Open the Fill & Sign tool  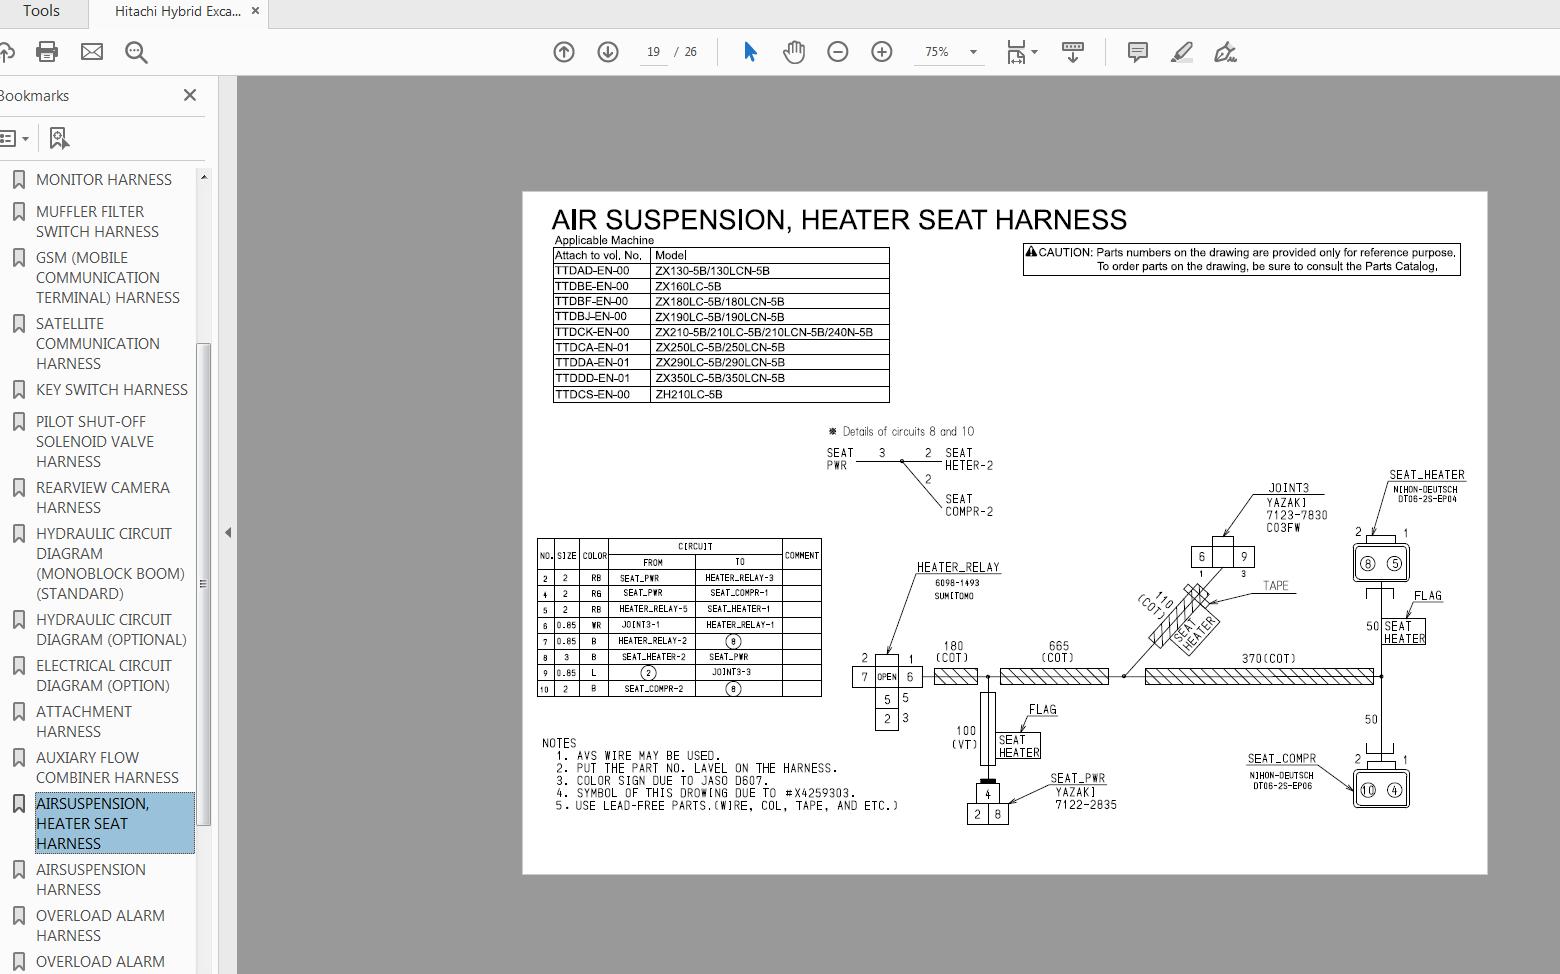[x=1224, y=51]
